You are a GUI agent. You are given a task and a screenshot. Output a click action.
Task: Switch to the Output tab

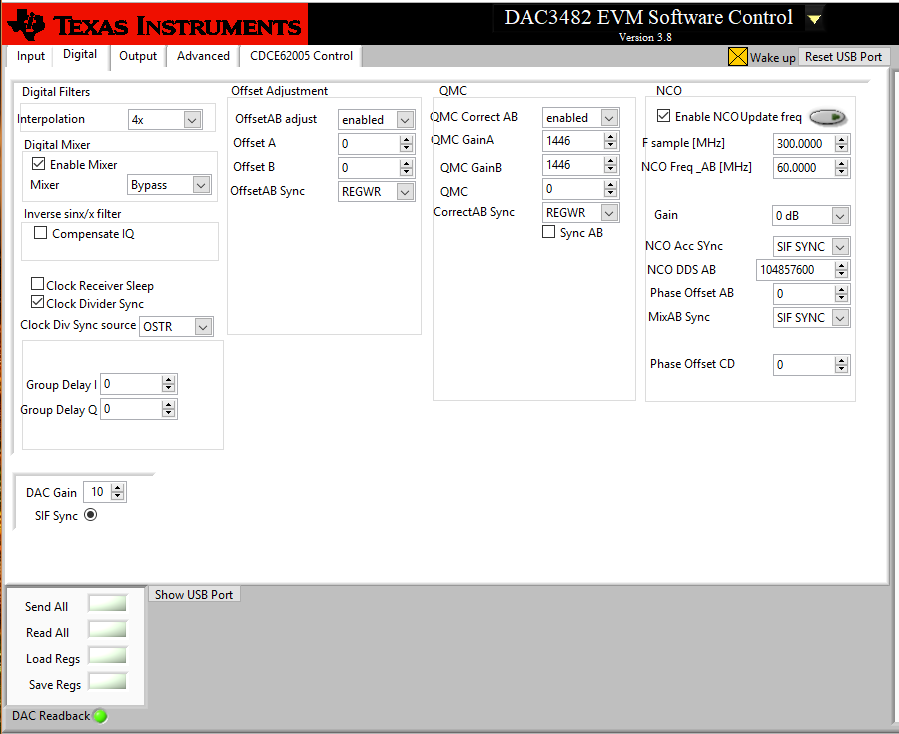(x=138, y=56)
